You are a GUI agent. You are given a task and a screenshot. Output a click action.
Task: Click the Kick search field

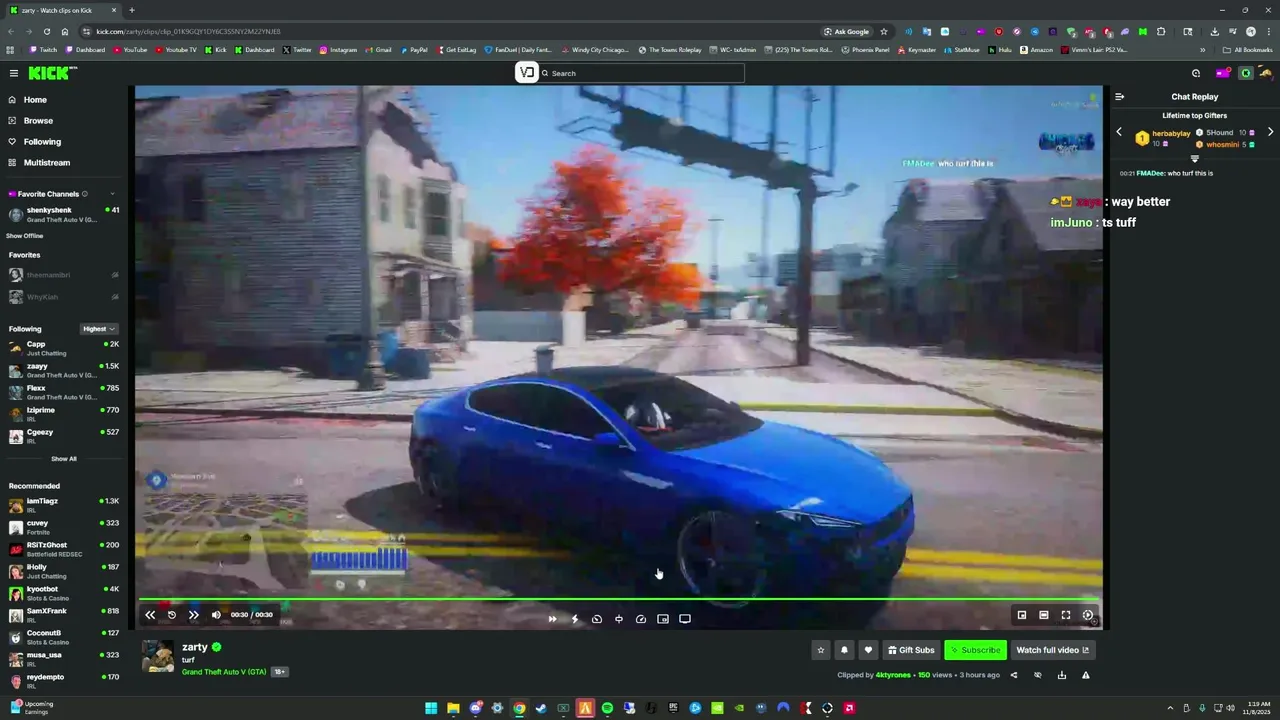[x=641, y=73]
